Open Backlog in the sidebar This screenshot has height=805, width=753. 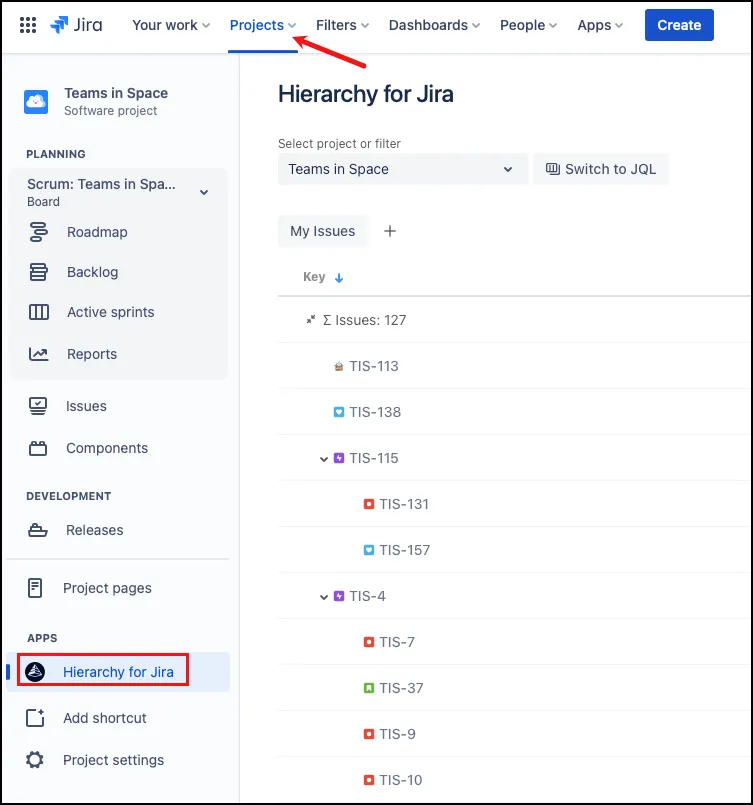(x=92, y=272)
